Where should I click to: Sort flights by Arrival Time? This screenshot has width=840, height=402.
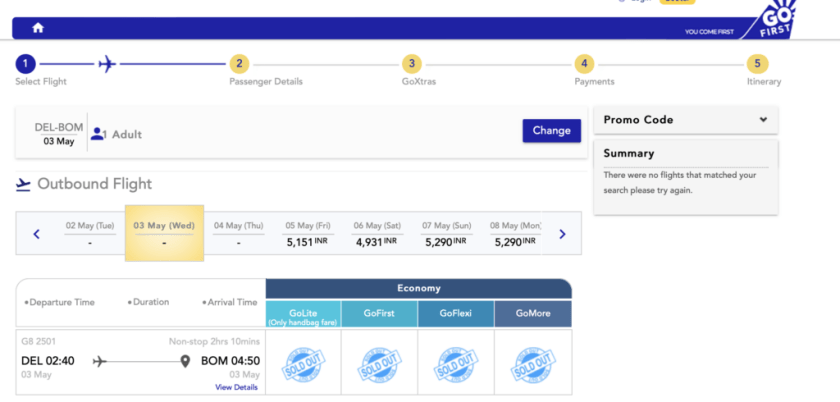click(x=230, y=302)
